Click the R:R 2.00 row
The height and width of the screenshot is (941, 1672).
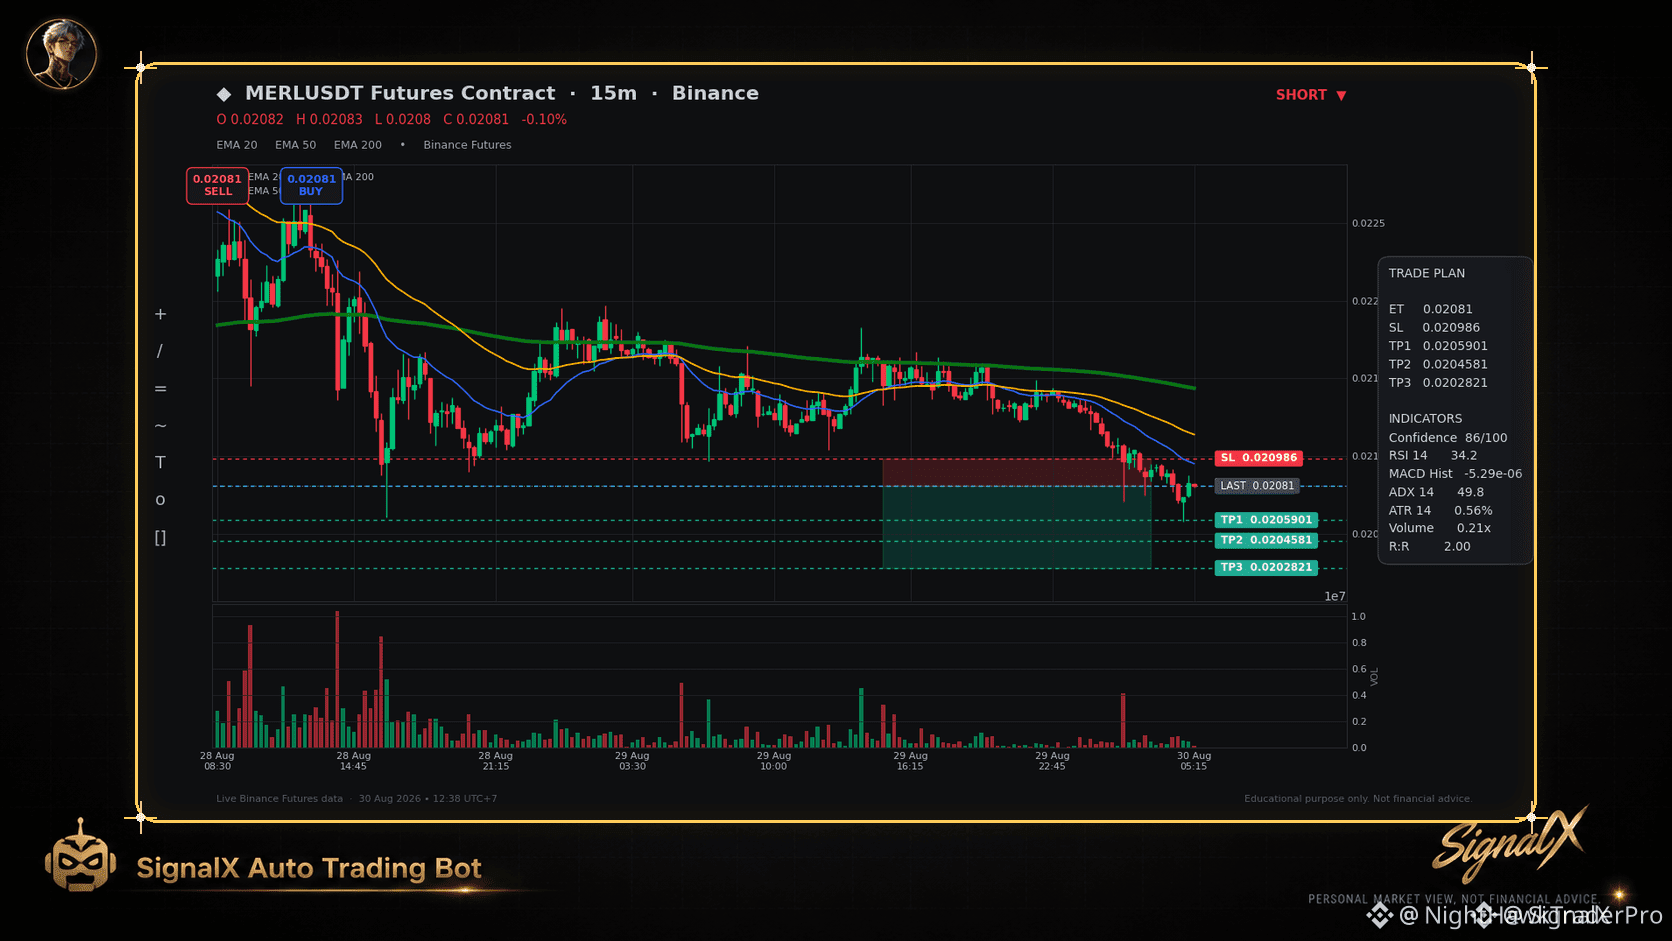click(1430, 546)
